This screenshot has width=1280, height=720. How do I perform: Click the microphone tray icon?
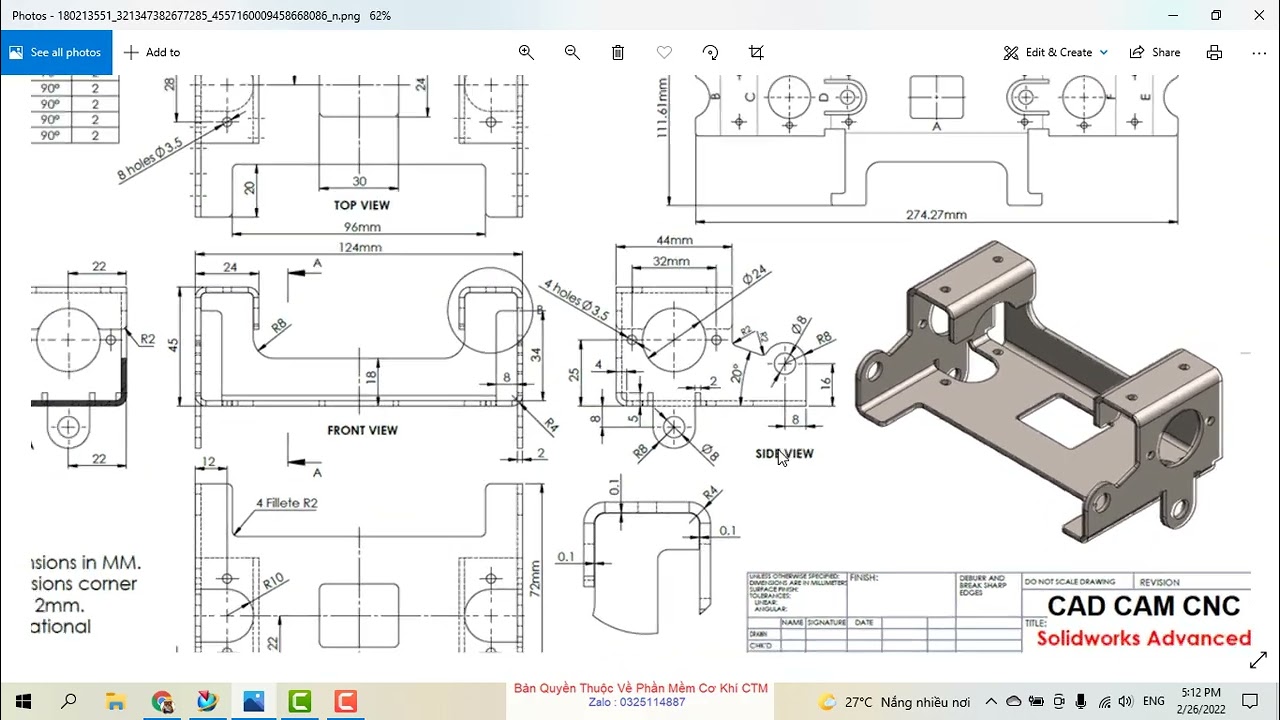pyautogui.click(x=1082, y=702)
